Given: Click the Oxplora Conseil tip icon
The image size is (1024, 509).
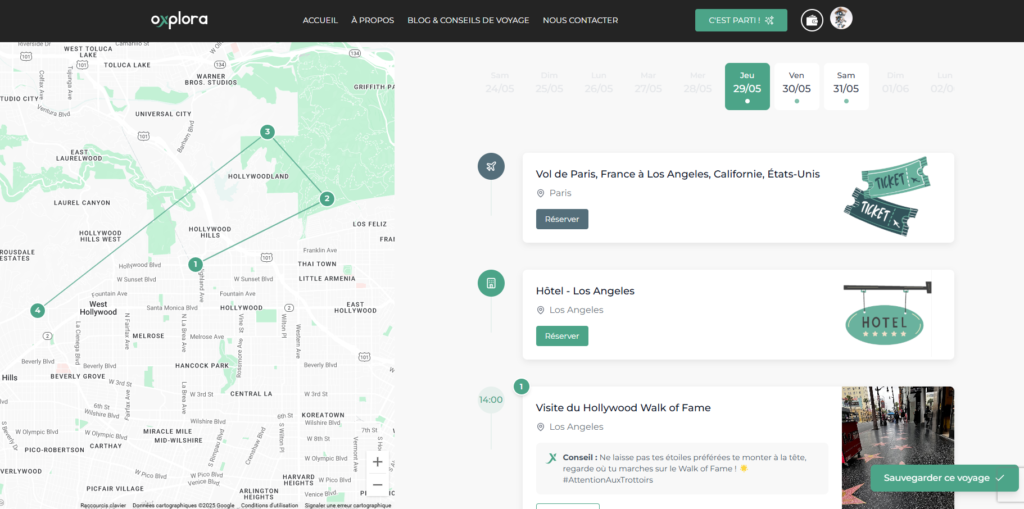Looking at the screenshot, I should [x=552, y=459].
